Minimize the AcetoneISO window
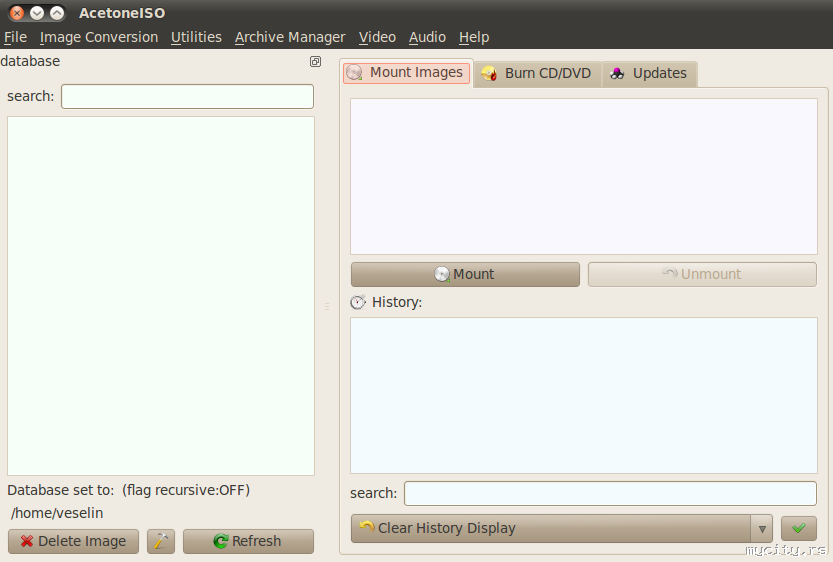The image size is (833, 562). point(37,13)
